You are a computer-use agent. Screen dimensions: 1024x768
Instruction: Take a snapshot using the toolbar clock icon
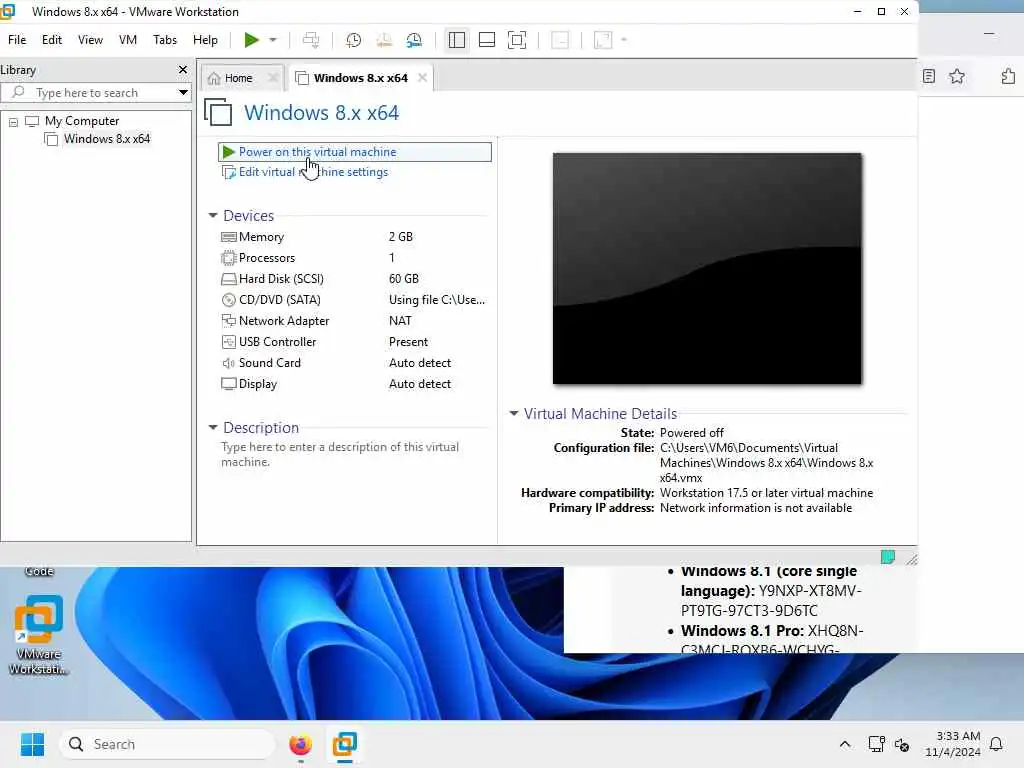coord(353,40)
